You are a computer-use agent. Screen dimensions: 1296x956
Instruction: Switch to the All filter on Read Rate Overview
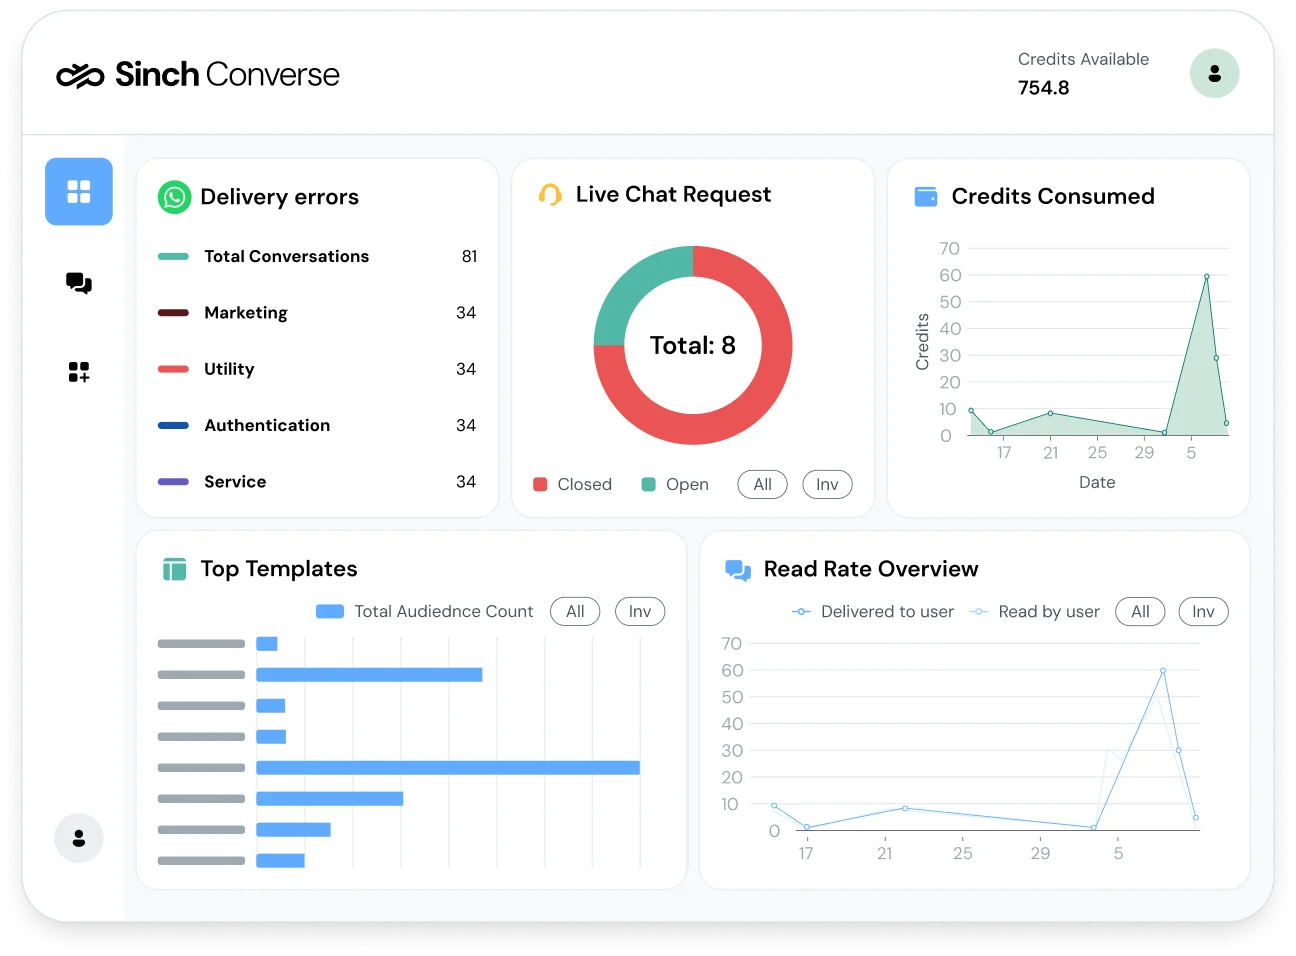(x=1140, y=611)
